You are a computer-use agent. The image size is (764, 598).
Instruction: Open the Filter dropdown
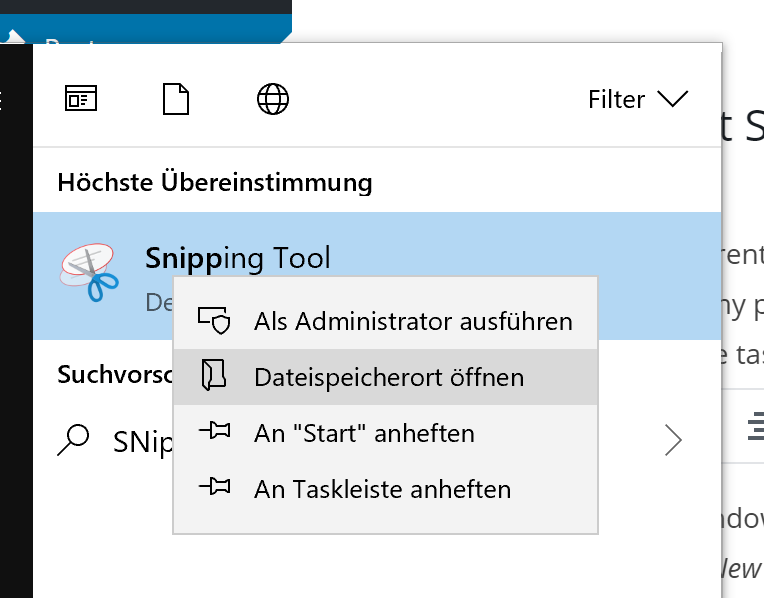tap(638, 99)
